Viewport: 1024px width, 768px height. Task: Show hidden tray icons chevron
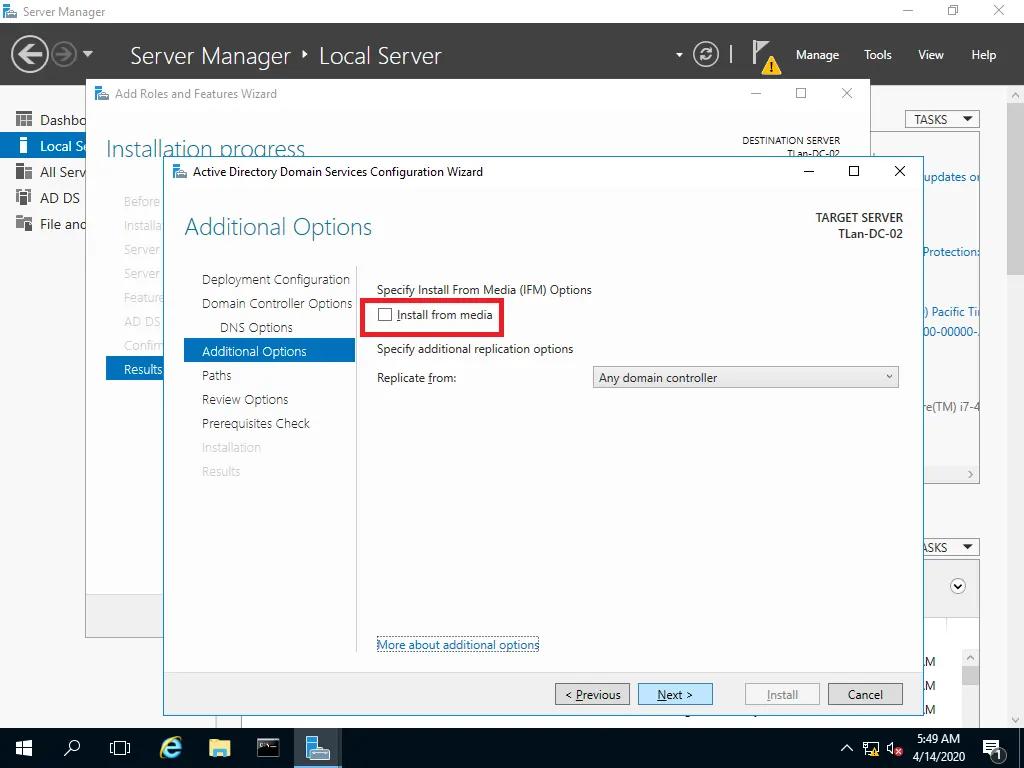pos(846,748)
